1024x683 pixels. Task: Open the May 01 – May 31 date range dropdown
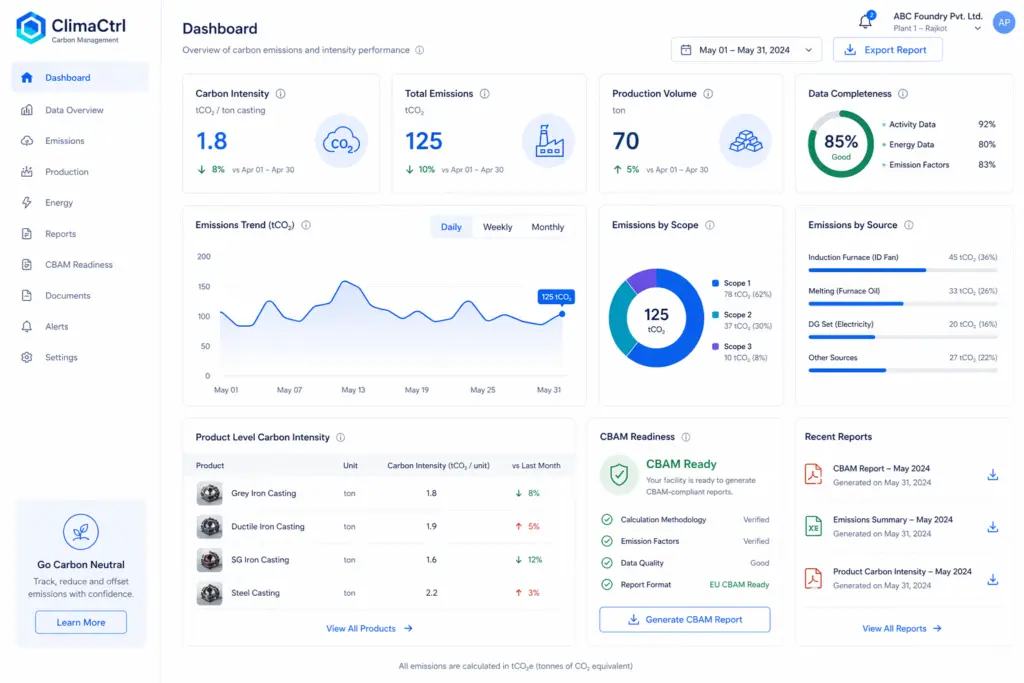pyautogui.click(x=746, y=50)
